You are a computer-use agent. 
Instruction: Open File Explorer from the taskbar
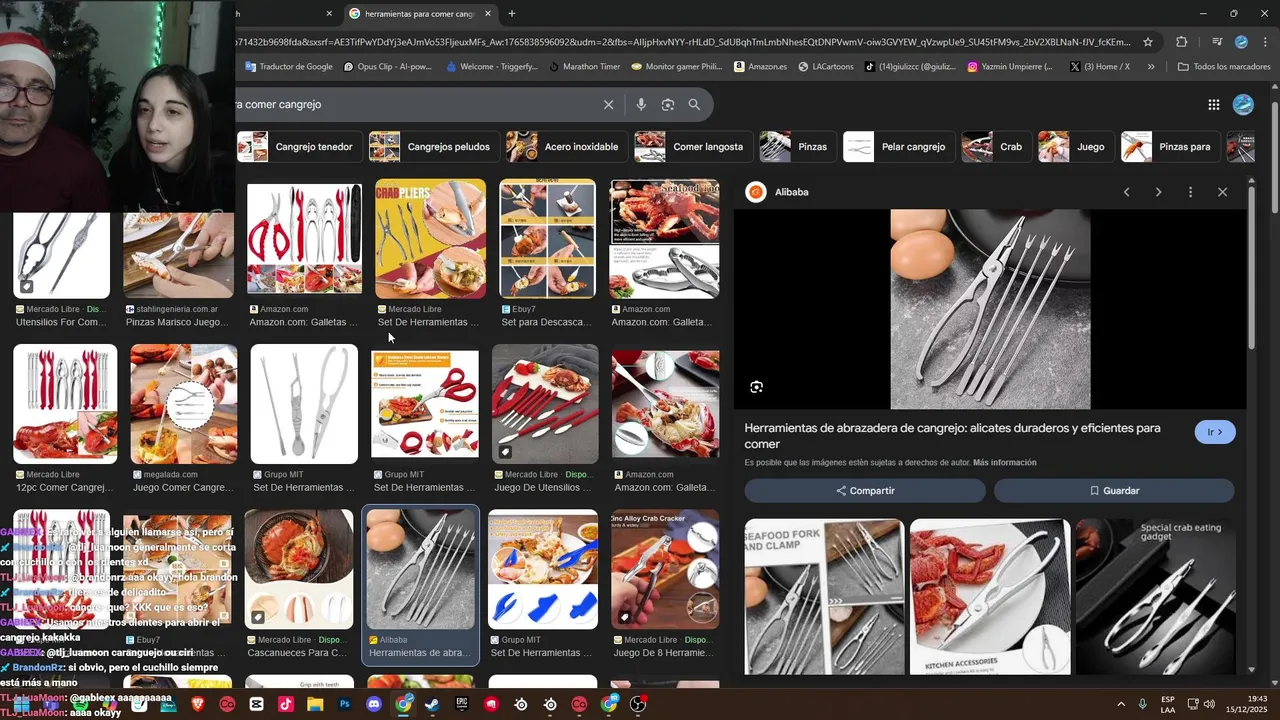(x=315, y=704)
